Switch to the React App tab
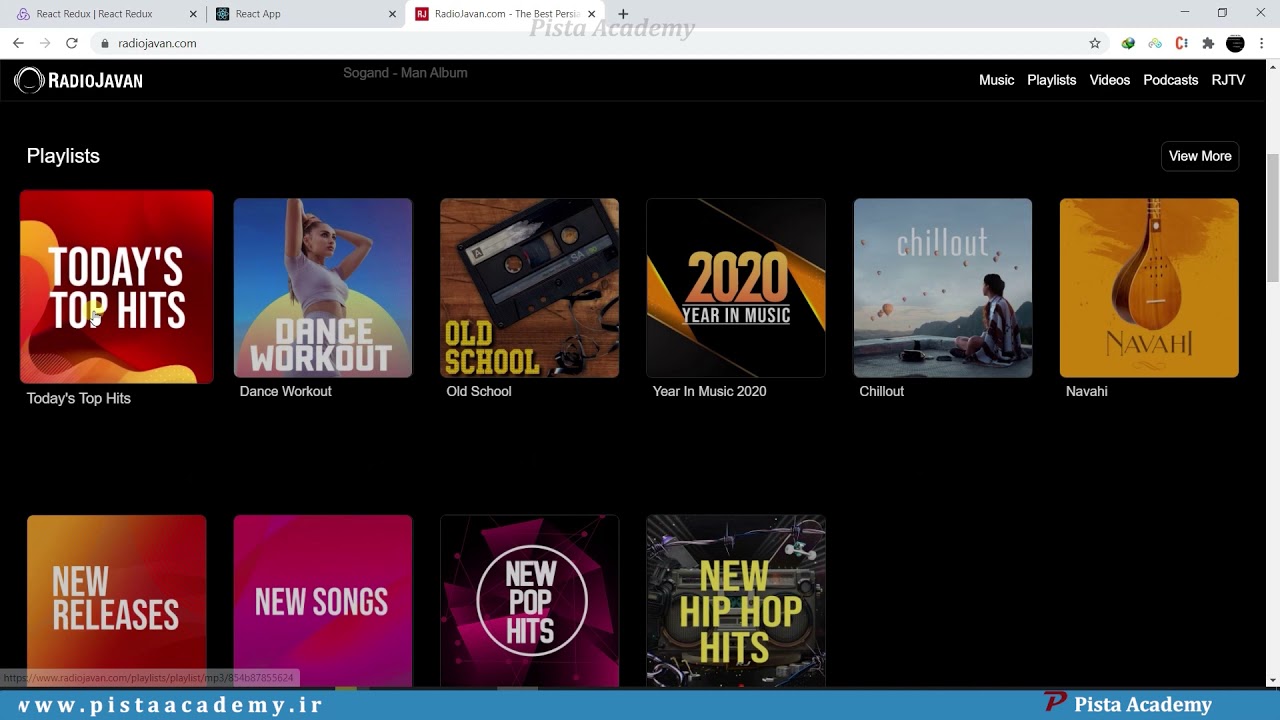This screenshot has width=1280, height=720. pyautogui.click(x=305, y=14)
